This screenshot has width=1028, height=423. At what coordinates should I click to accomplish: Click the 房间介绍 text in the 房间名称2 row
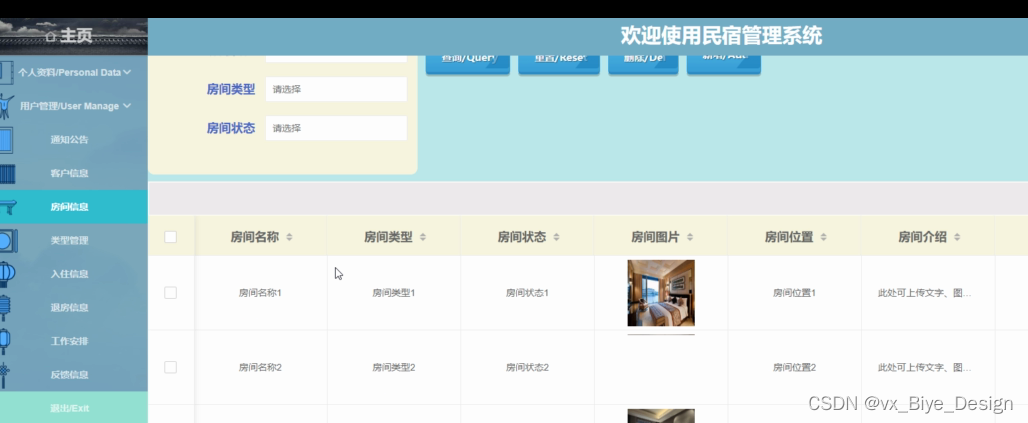coord(924,368)
